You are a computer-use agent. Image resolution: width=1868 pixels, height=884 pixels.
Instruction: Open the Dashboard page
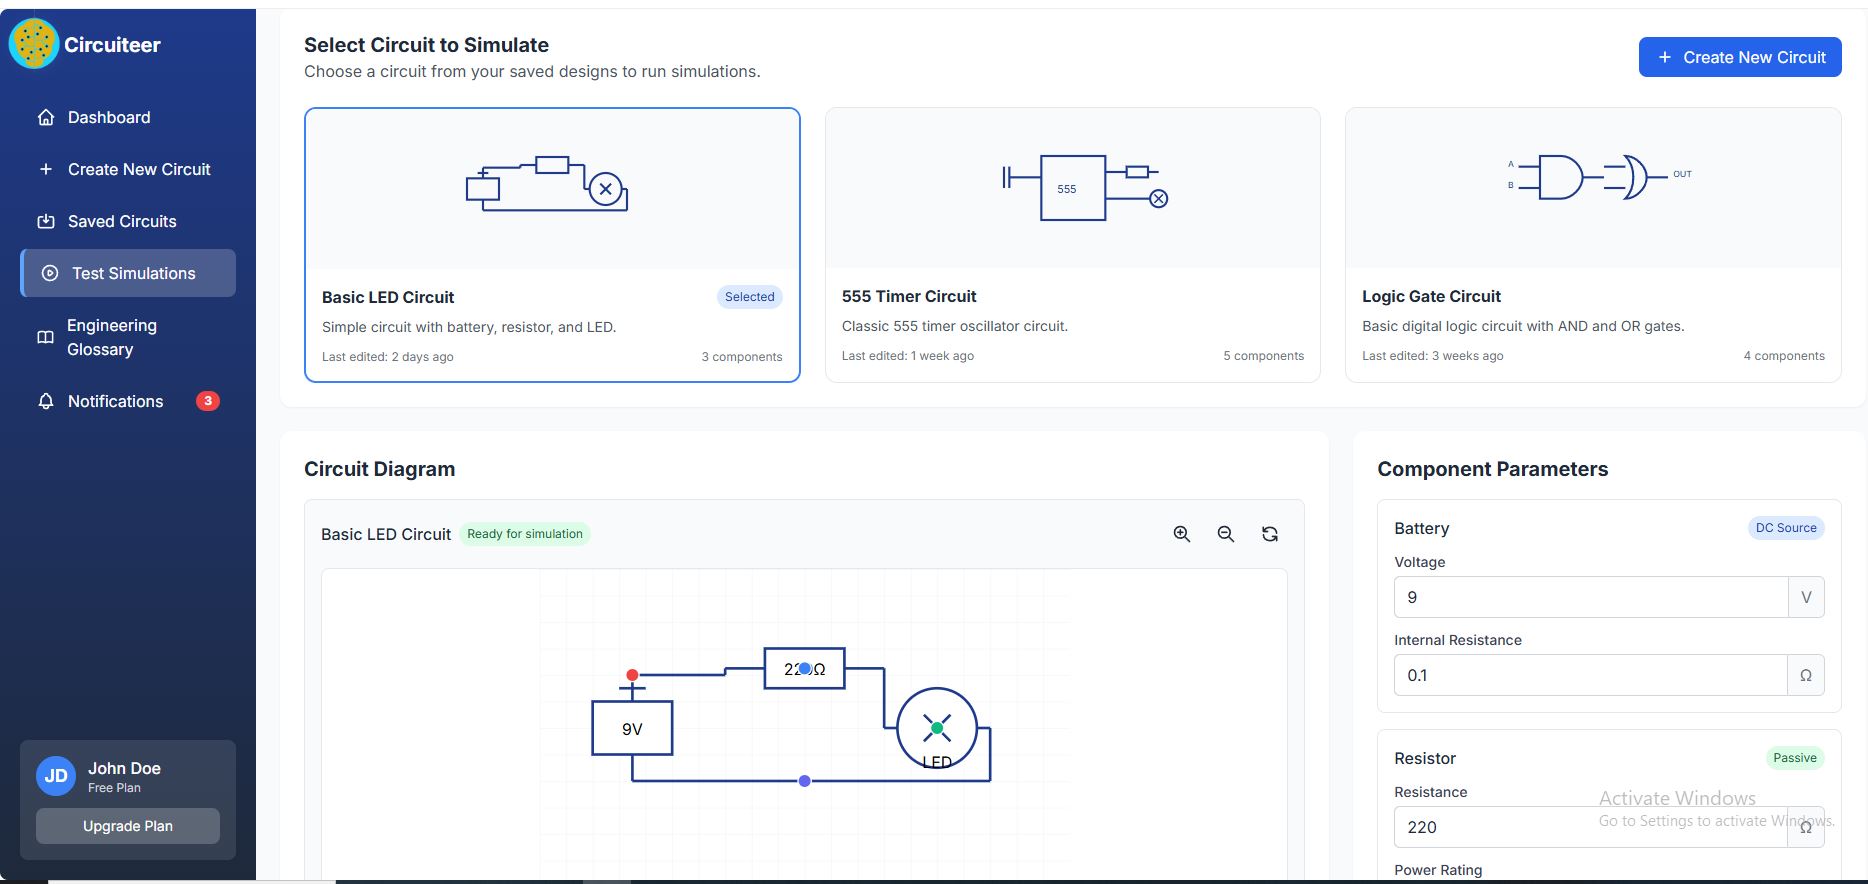click(x=109, y=117)
